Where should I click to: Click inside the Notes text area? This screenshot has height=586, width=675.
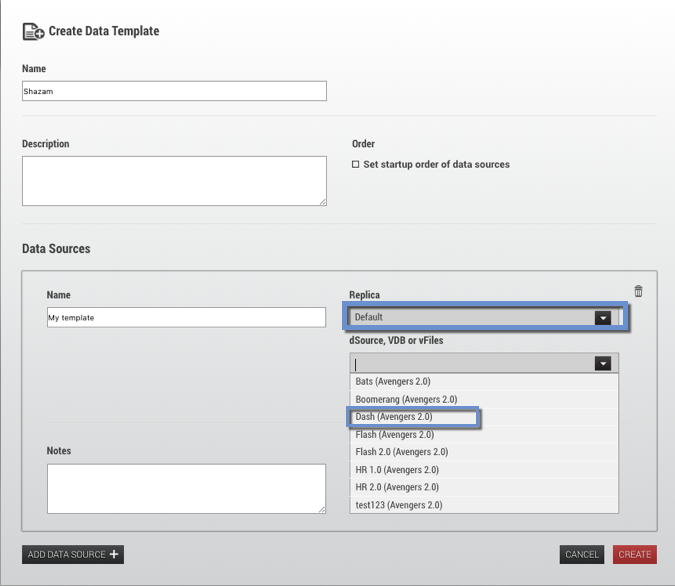[x=186, y=488]
